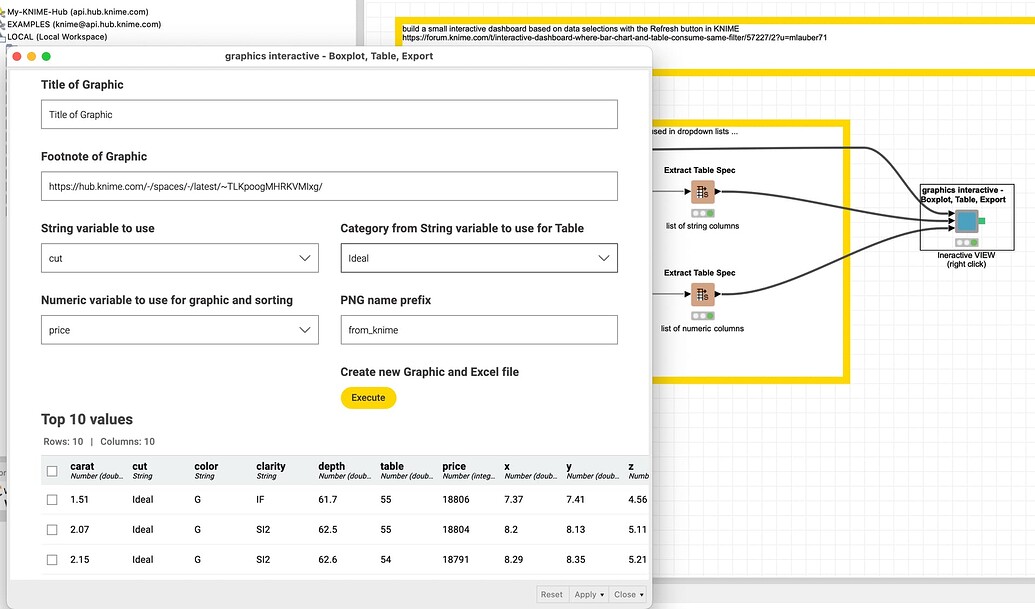Viewport: 1035px width, 609px height.
Task: Expand the Apply button's dropdown arrow
Action: tap(600, 593)
